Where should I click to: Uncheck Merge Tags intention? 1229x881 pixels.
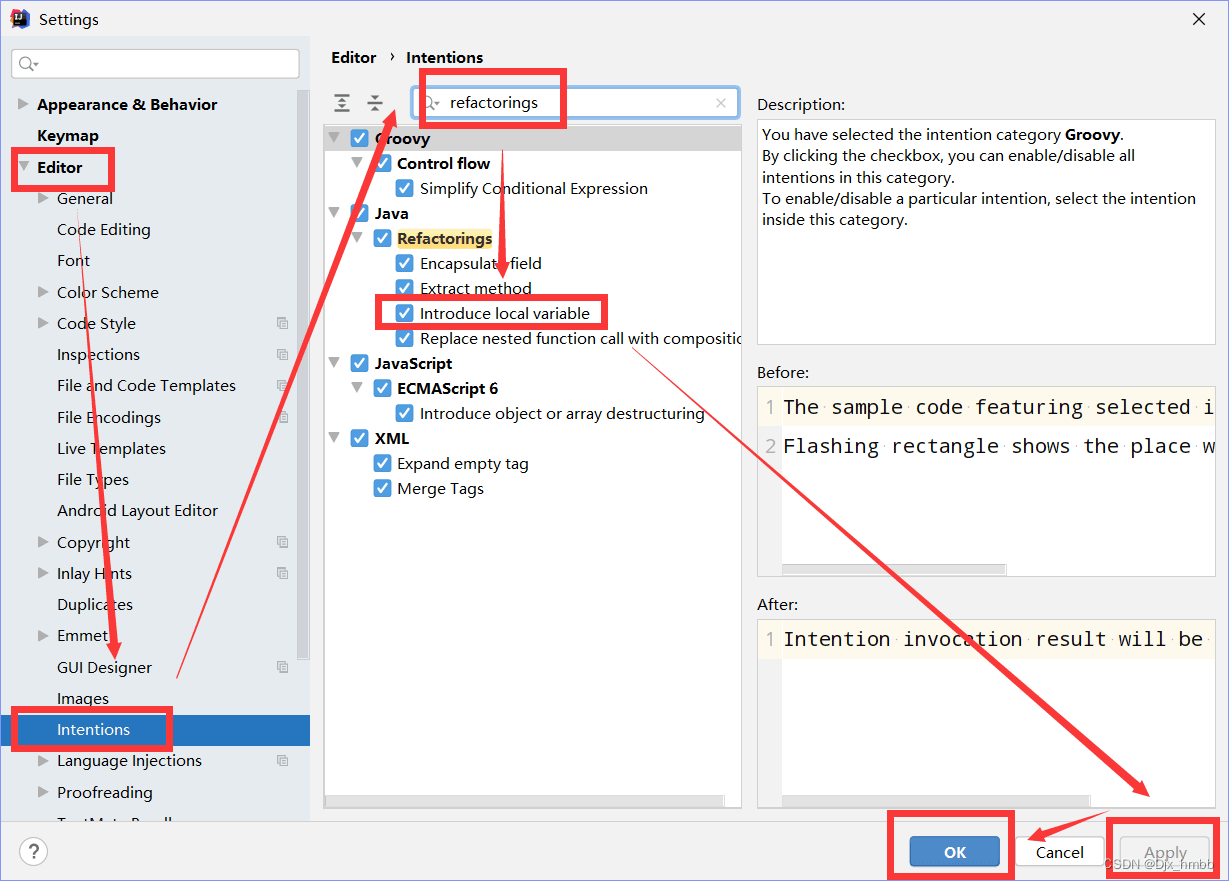382,488
